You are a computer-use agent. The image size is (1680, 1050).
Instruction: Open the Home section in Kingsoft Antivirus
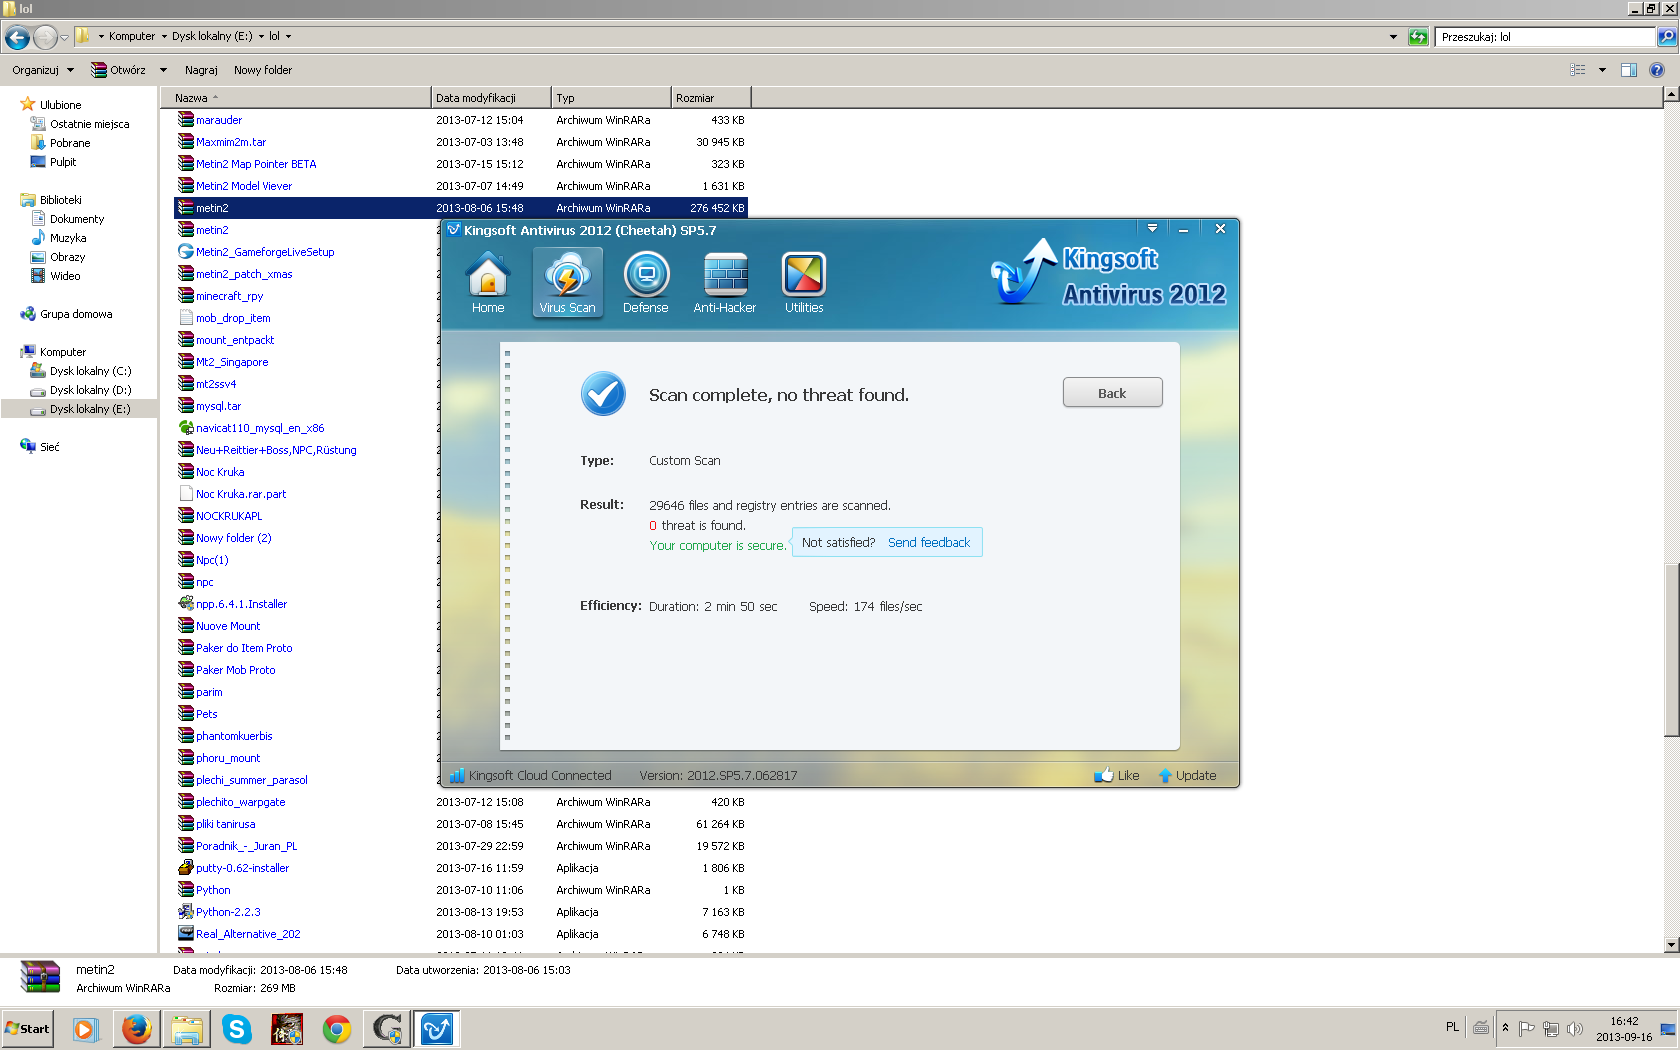pos(488,282)
